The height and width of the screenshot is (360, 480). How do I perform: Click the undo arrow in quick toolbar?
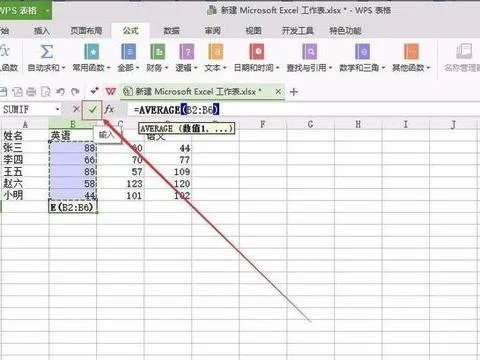click(x=60, y=91)
